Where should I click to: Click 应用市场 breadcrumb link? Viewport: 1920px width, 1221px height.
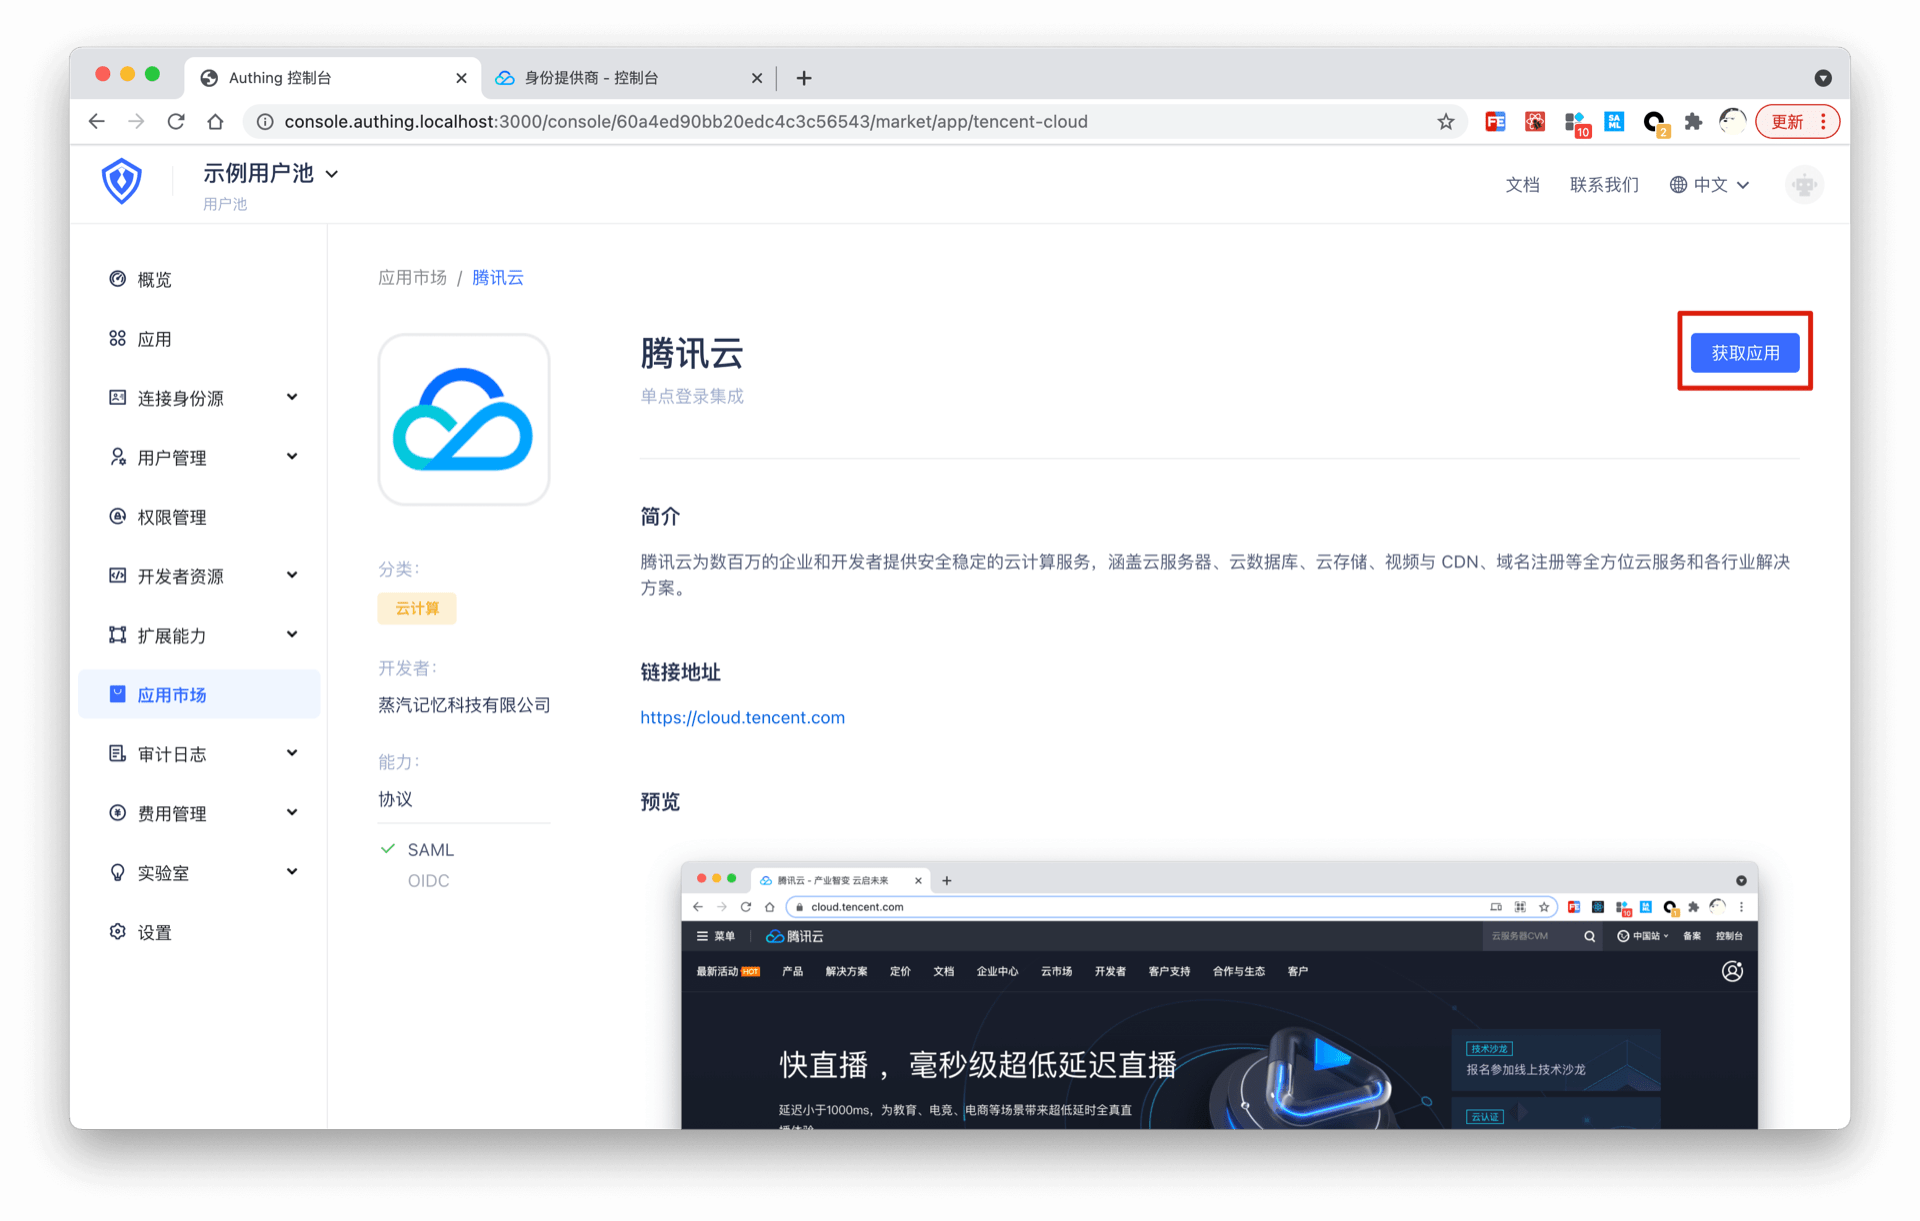click(412, 278)
